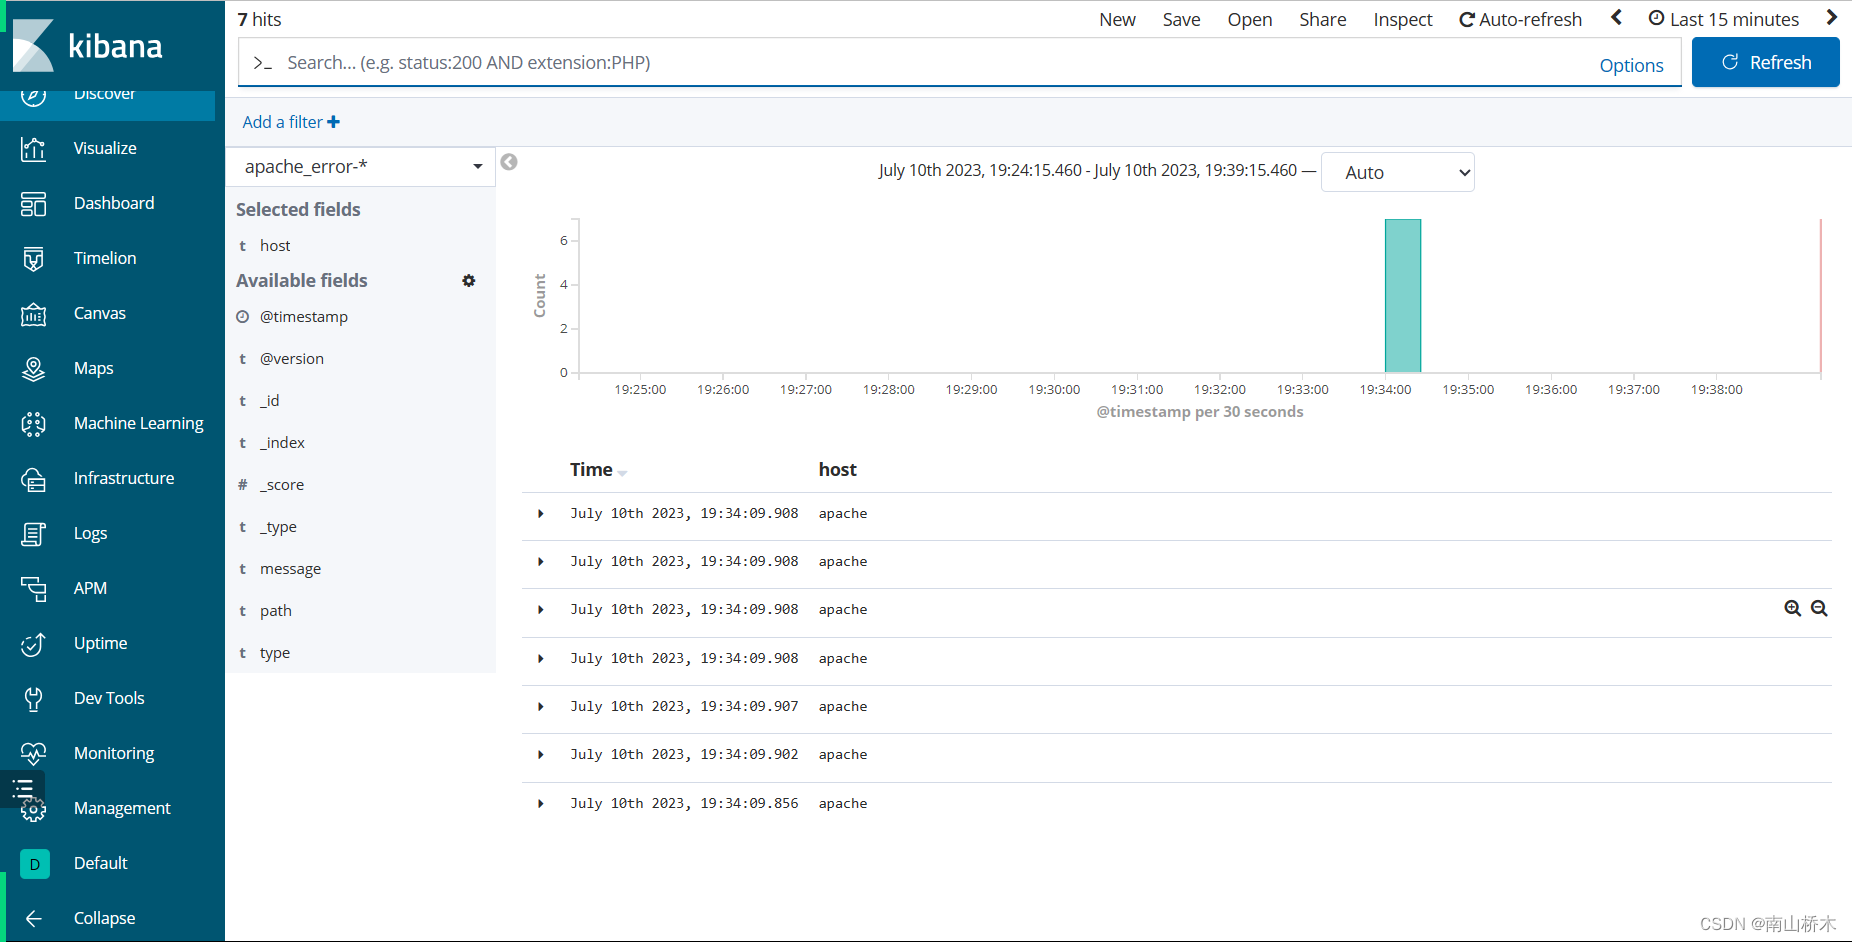
Task: Filter out value with zoom-out magnifier
Action: coord(1819,608)
